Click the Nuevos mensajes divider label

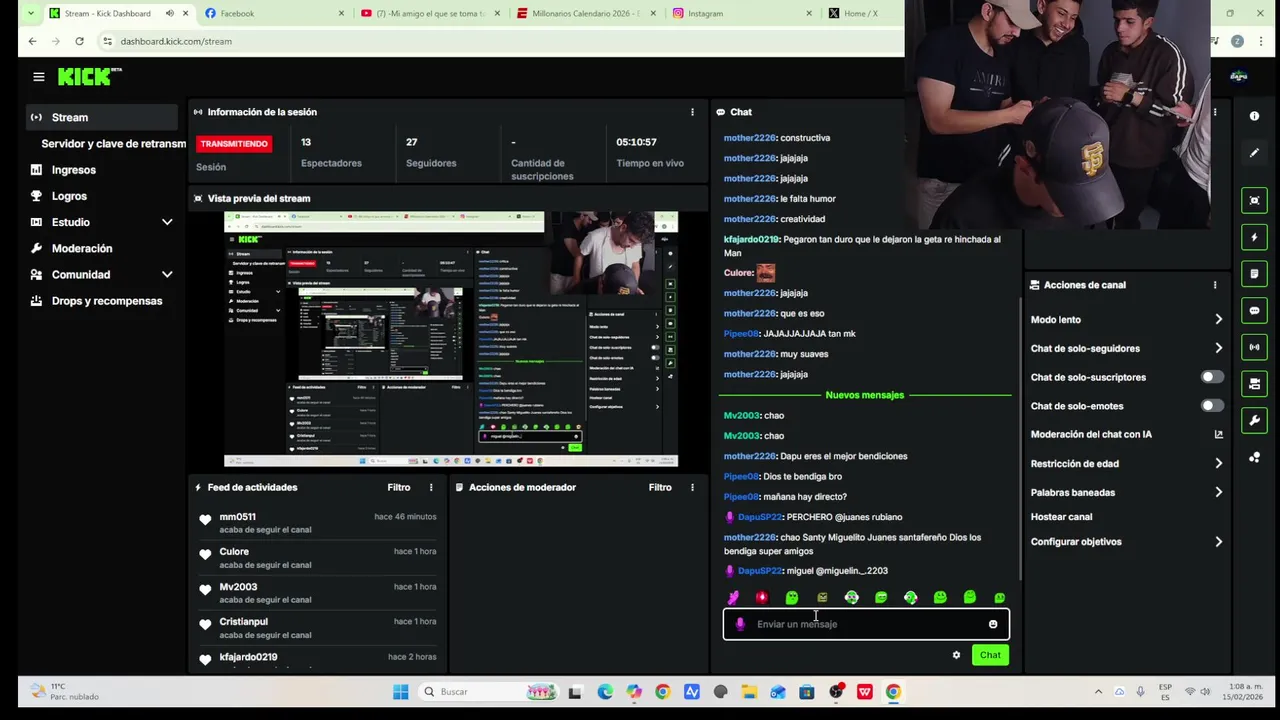click(x=864, y=395)
